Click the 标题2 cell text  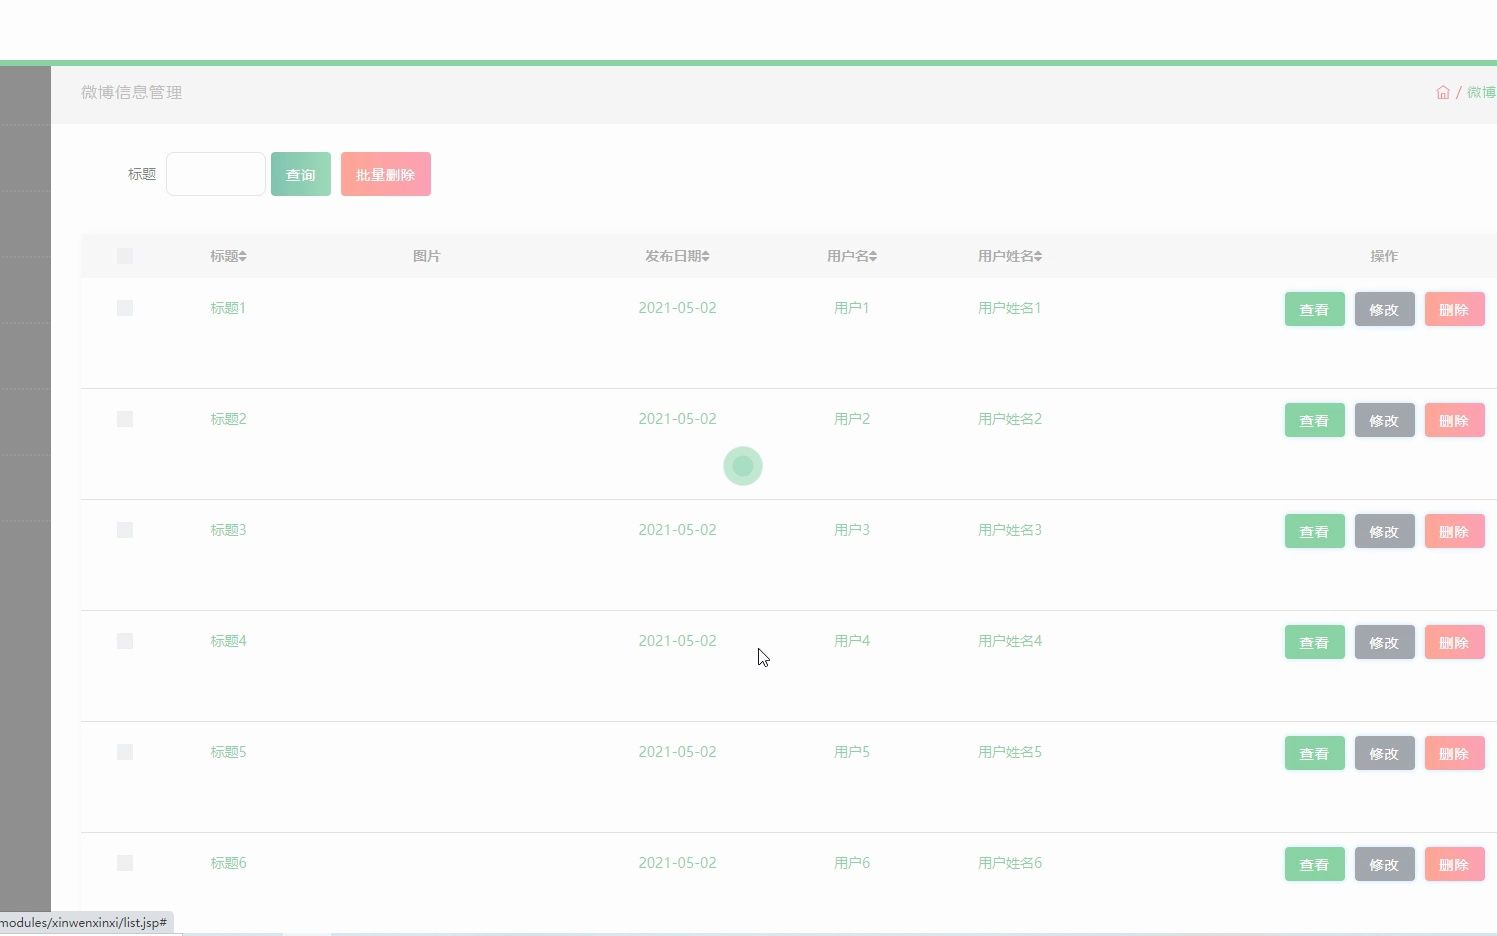(x=228, y=419)
